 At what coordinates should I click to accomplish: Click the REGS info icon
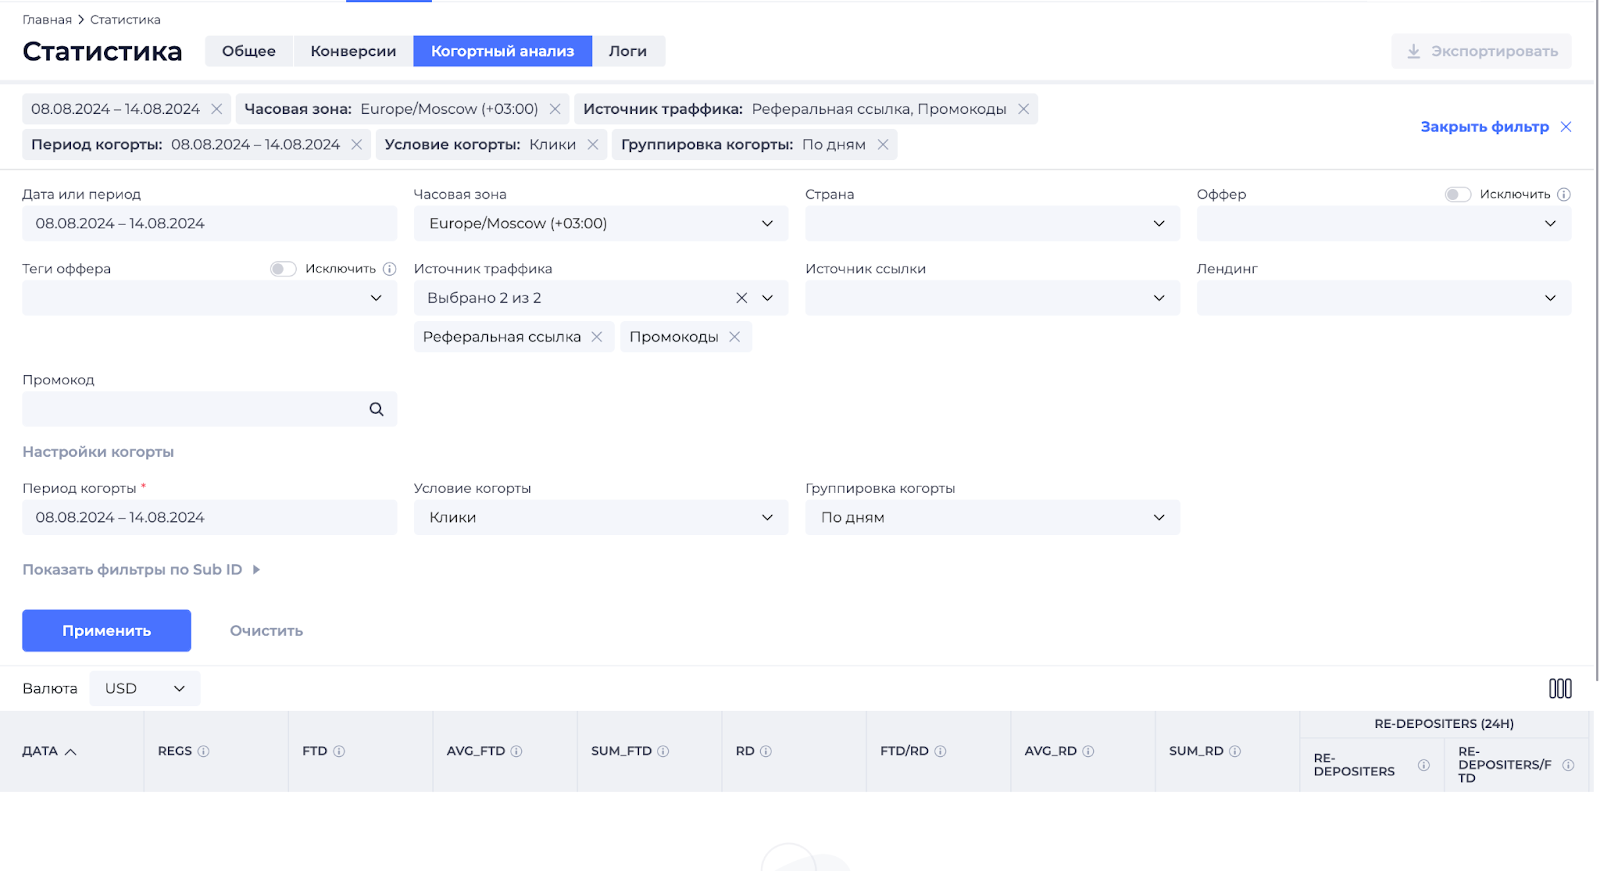pos(204,751)
